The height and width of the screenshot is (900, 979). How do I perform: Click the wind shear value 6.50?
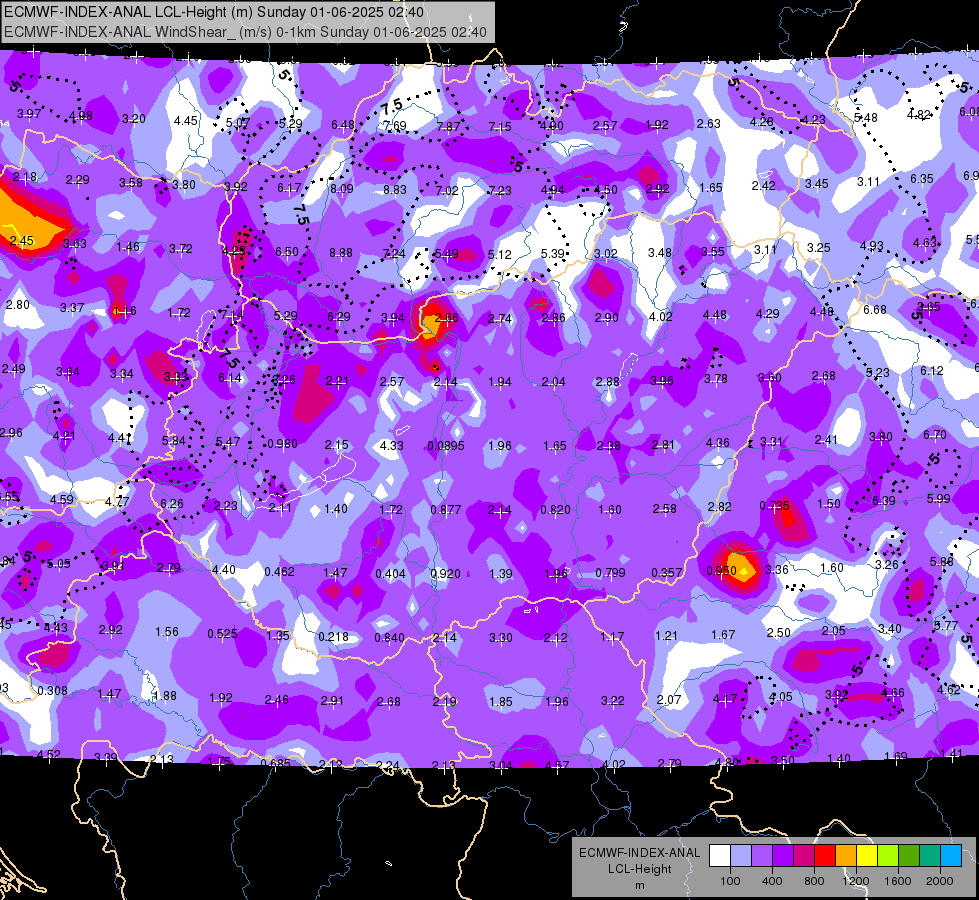tap(287, 252)
